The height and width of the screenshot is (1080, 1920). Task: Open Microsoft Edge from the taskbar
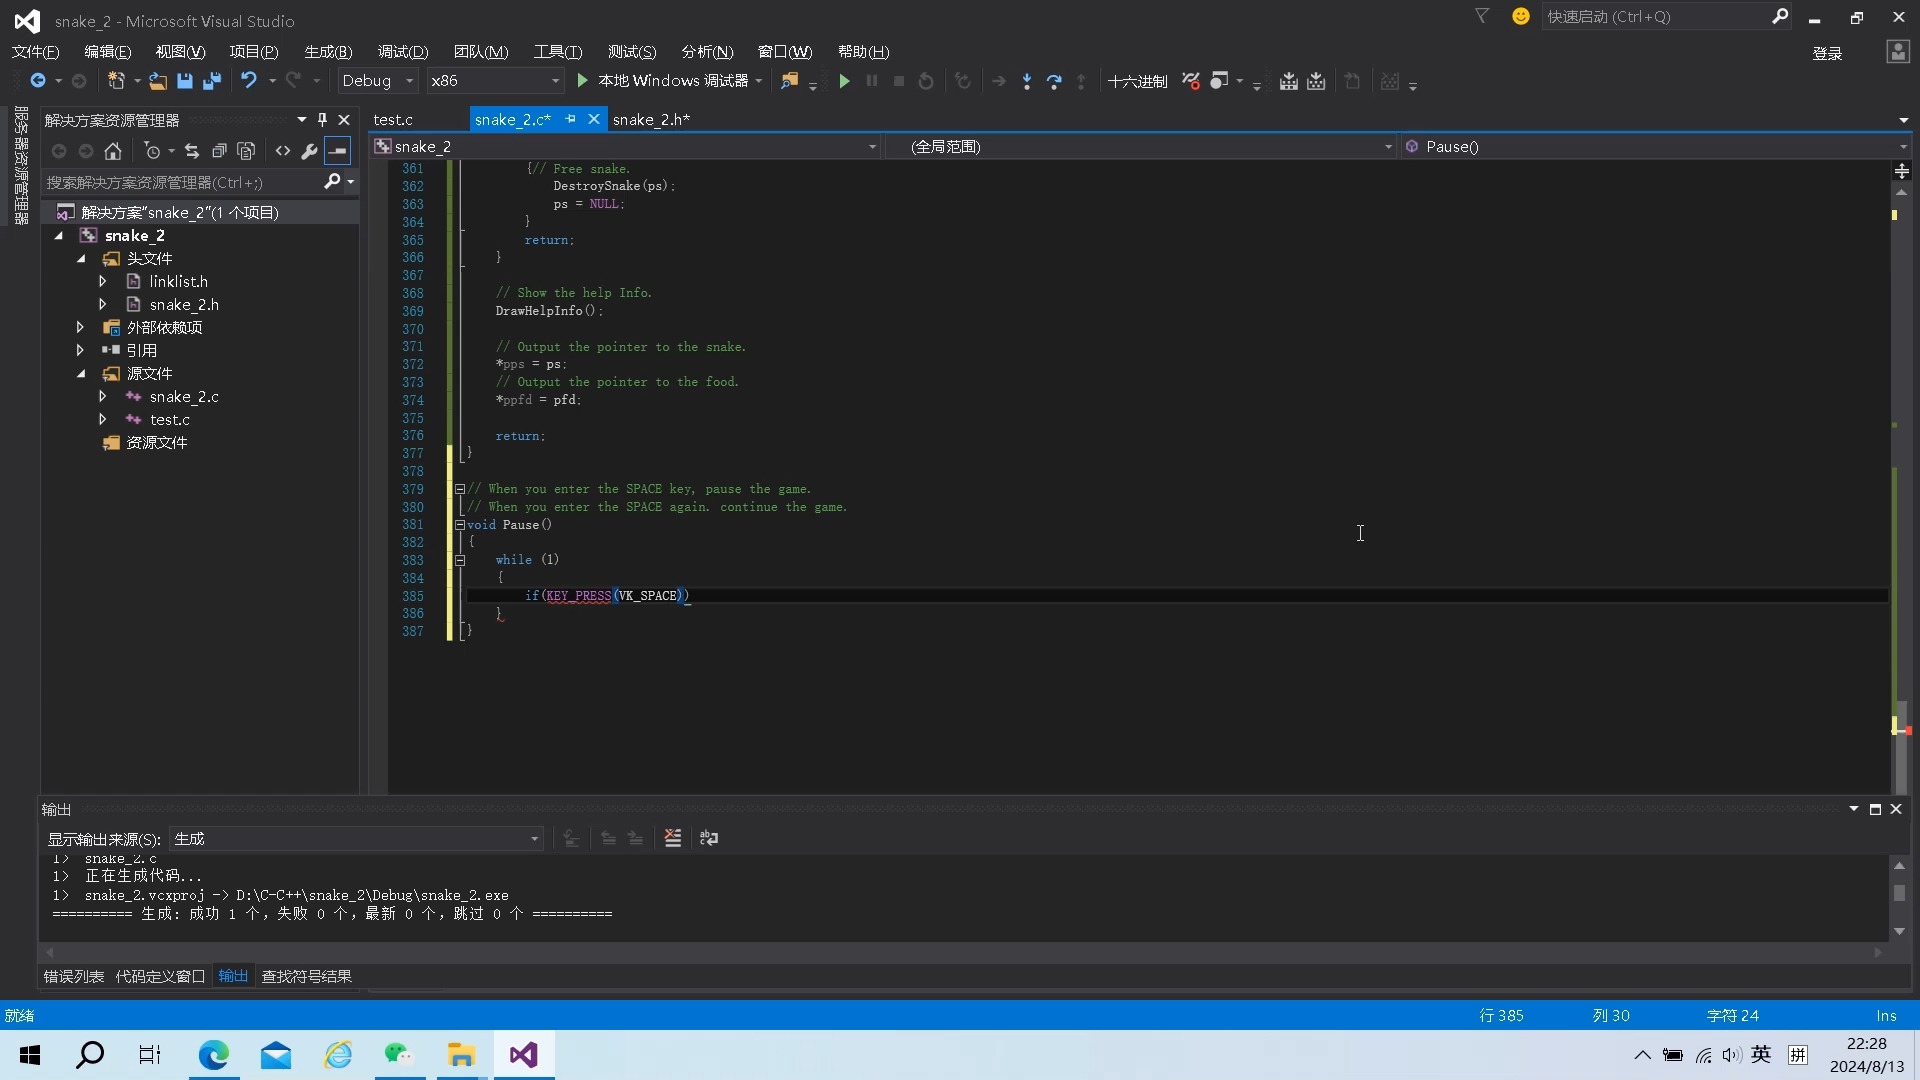214,1054
